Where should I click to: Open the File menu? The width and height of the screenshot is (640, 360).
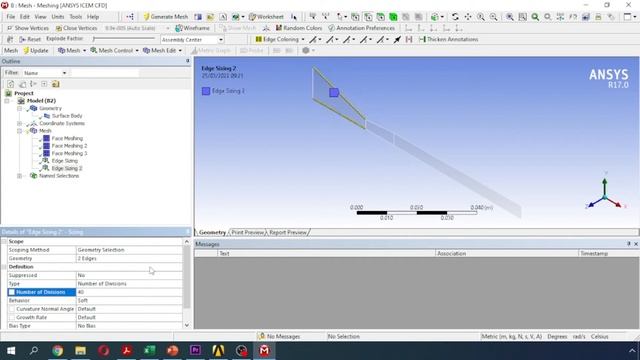tap(11, 17)
